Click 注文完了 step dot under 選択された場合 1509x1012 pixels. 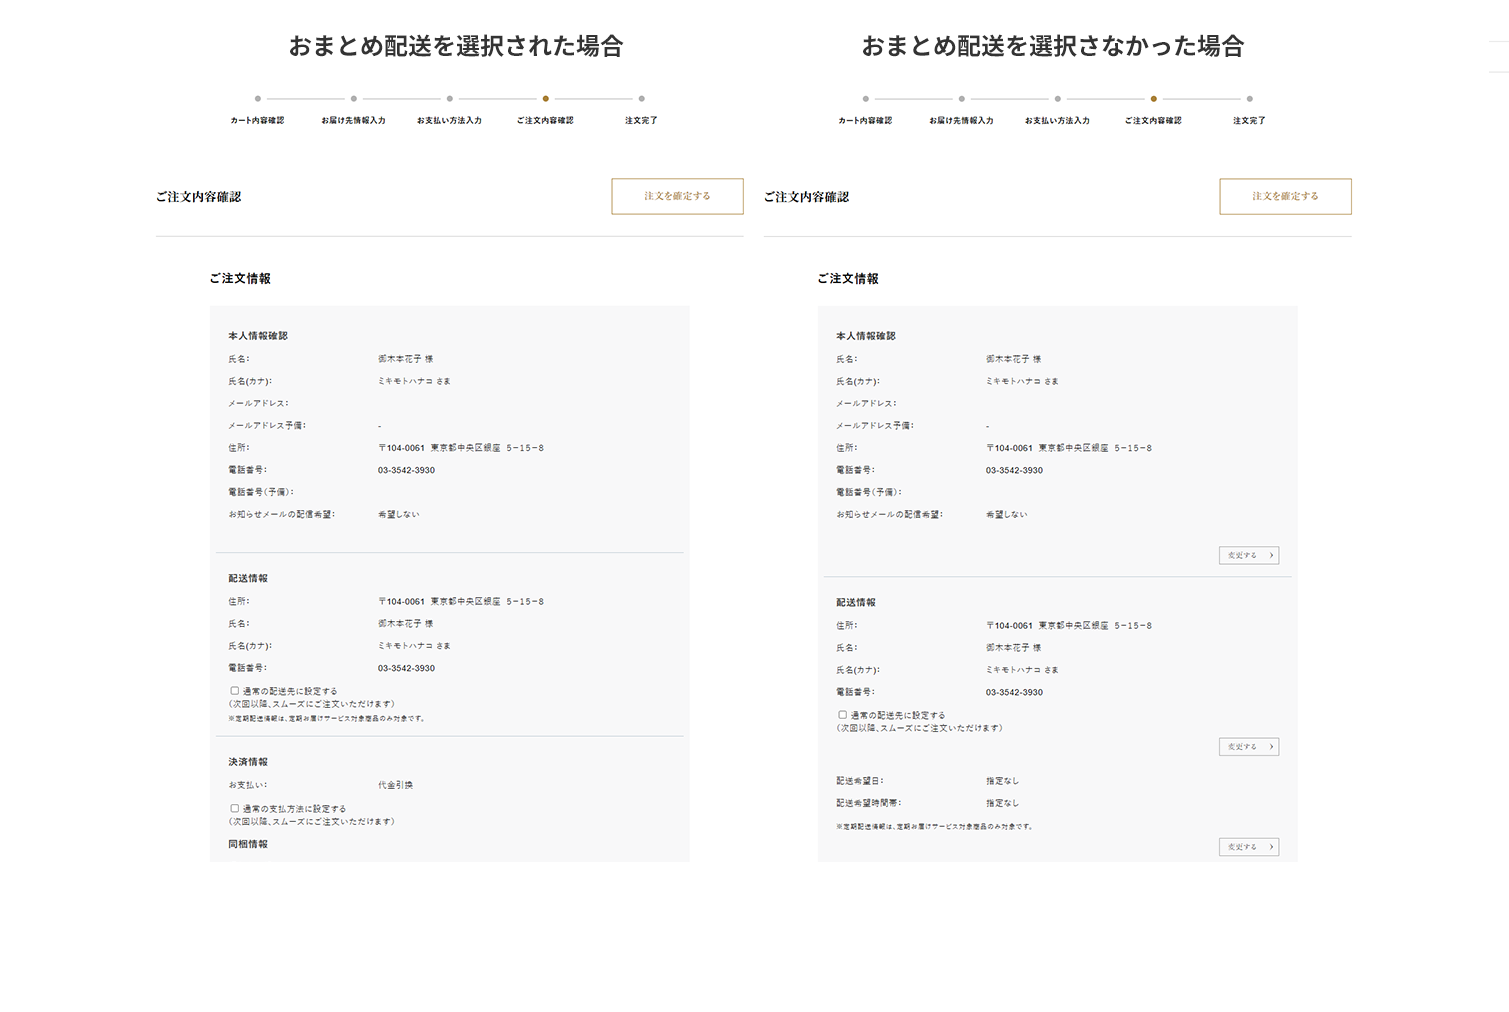pos(641,99)
